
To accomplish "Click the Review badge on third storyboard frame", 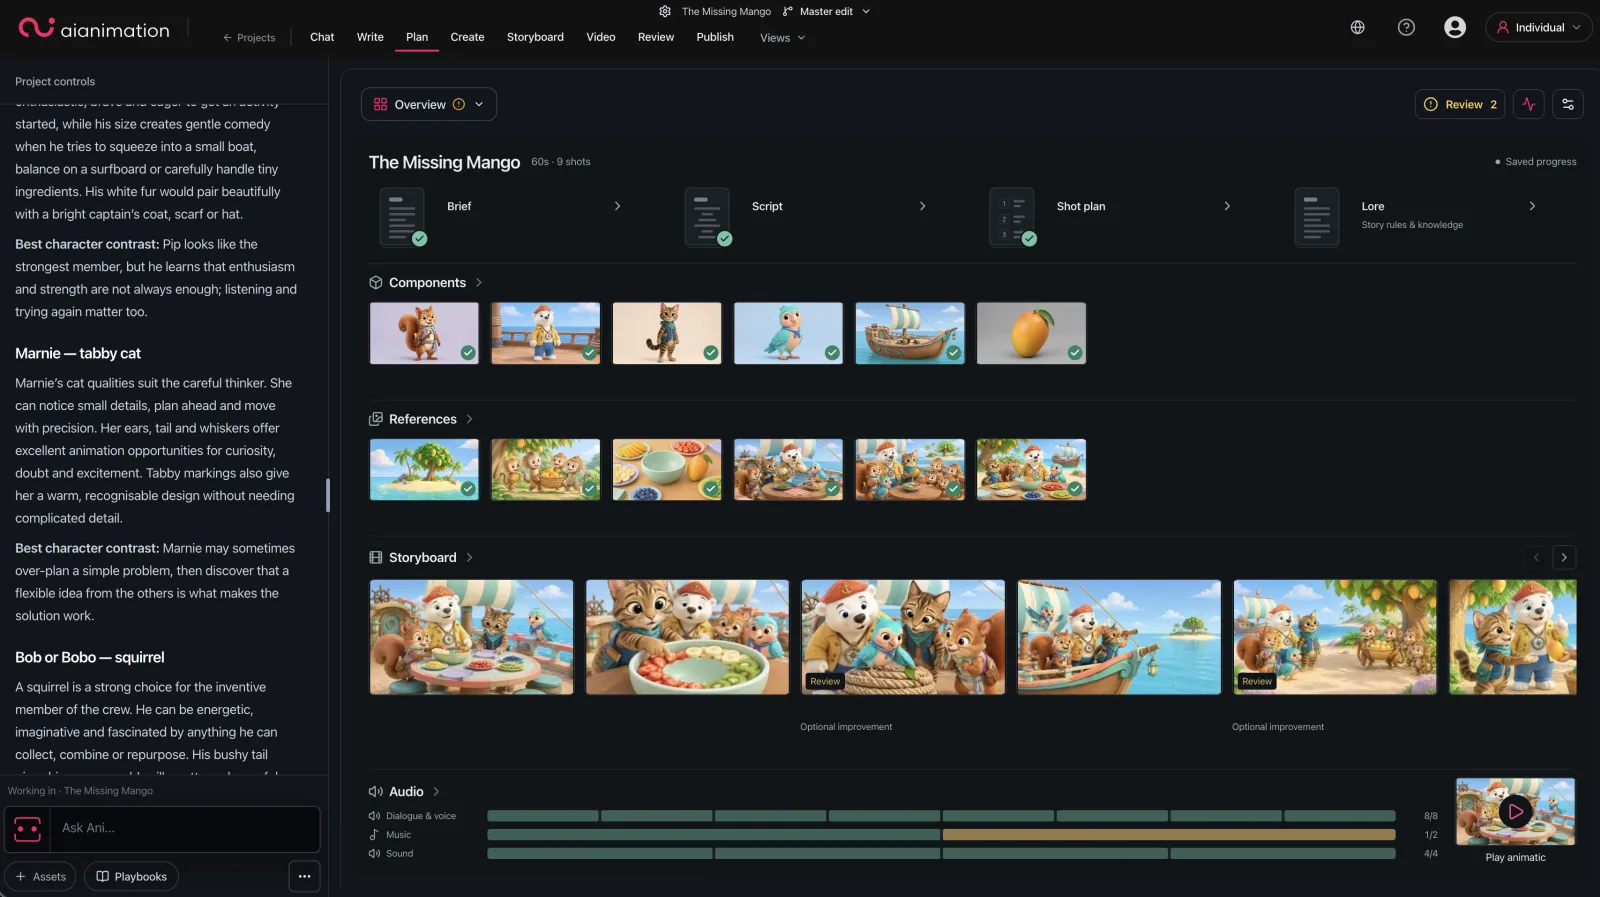I will coord(825,681).
